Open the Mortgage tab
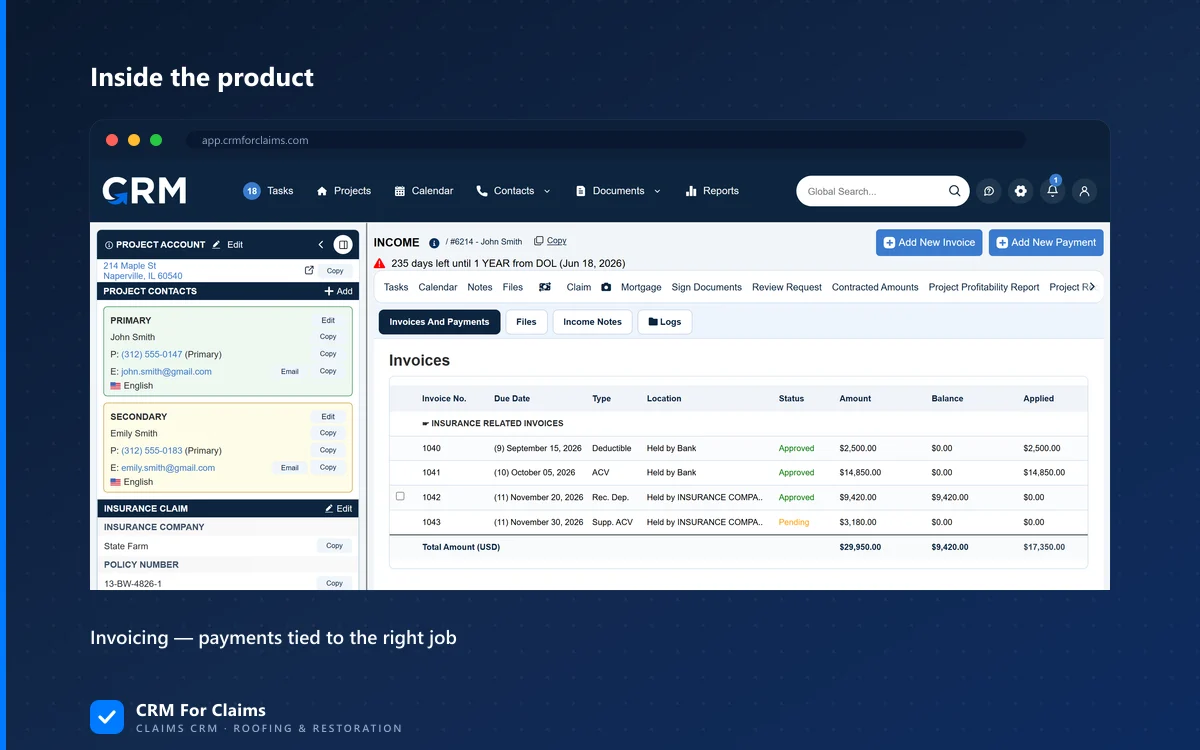 pos(641,287)
